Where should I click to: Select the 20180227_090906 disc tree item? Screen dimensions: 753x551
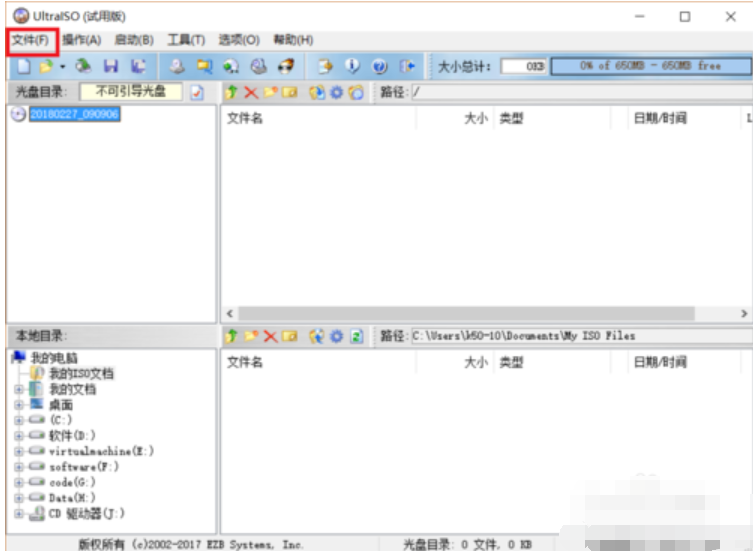click(74, 114)
